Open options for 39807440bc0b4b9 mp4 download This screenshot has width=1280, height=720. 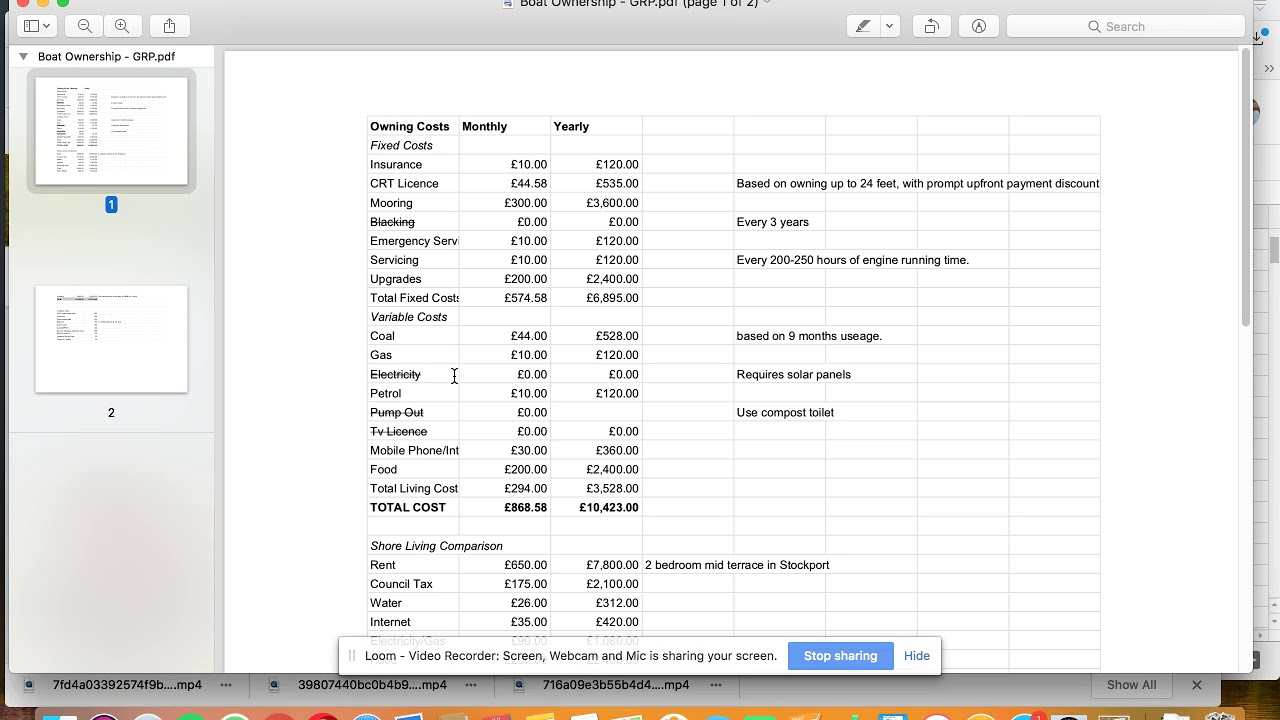(x=471, y=685)
